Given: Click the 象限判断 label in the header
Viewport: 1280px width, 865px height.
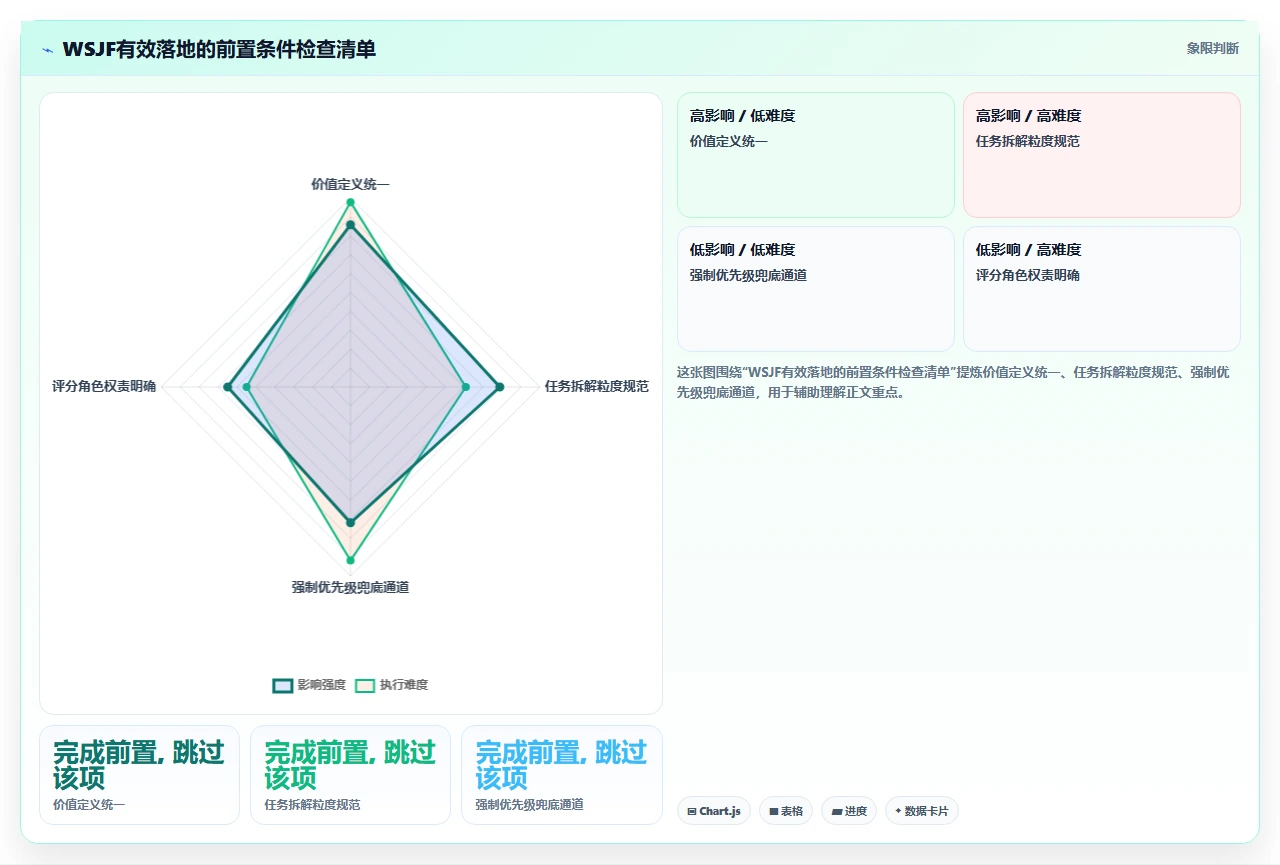Looking at the screenshot, I should tap(1213, 48).
